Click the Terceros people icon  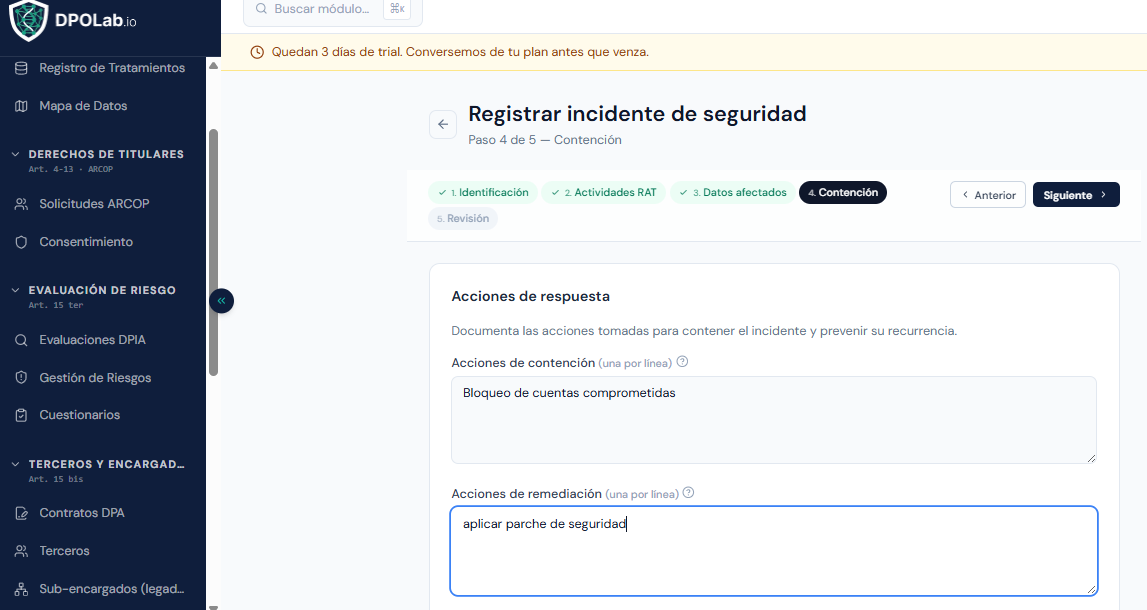(x=21, y=551)
